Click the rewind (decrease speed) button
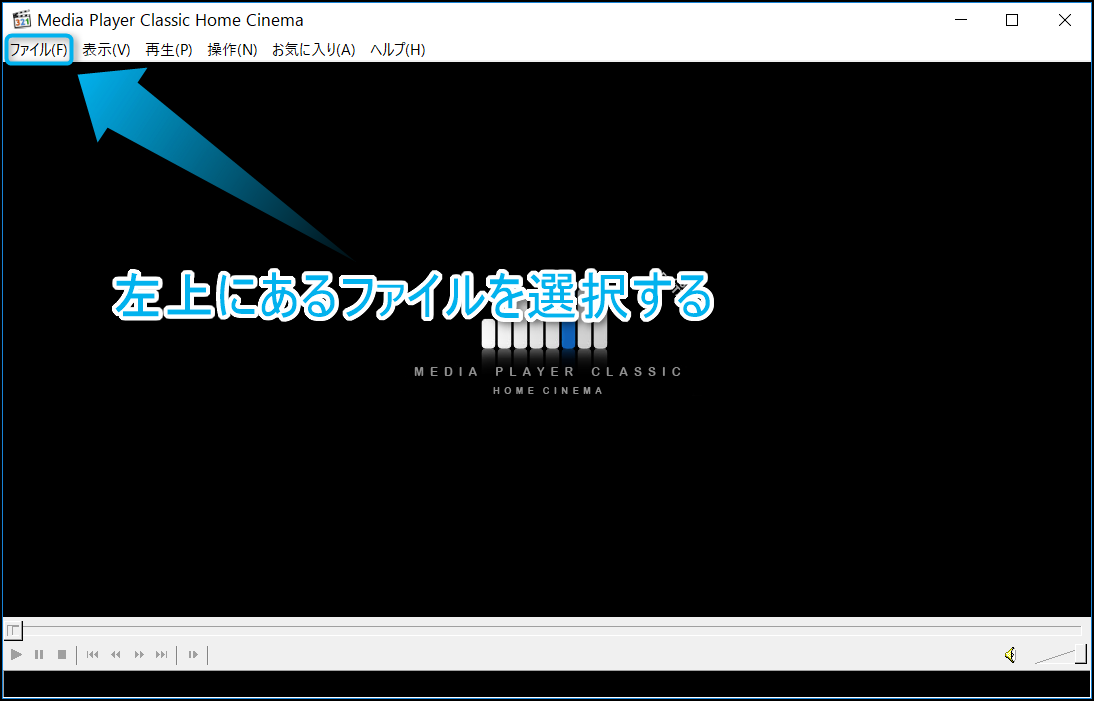This screenshot has width=1094, height=701. tap(116, 655)
